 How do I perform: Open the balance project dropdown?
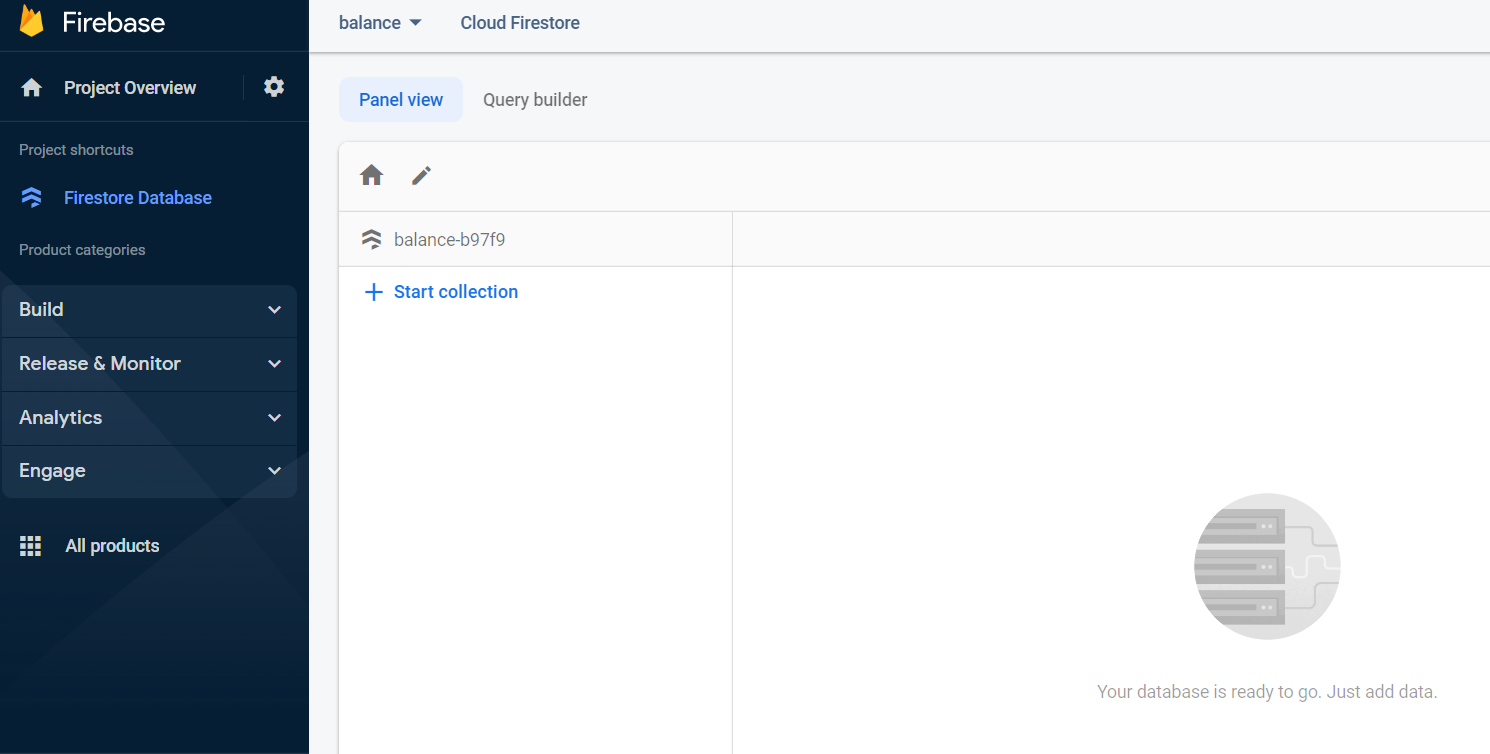380,23
